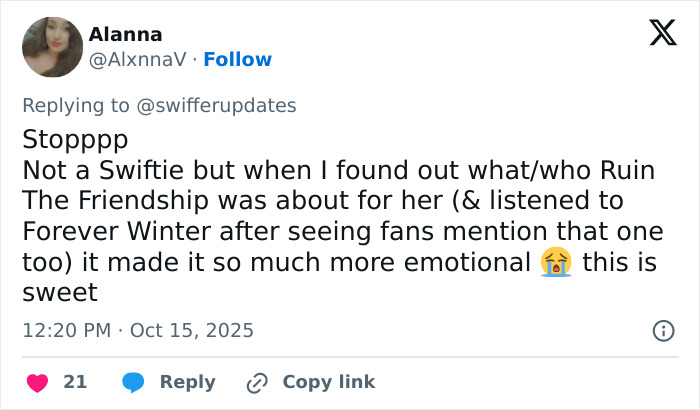Click the display name Alanna
Screen dimensions: 700x410
127,34
